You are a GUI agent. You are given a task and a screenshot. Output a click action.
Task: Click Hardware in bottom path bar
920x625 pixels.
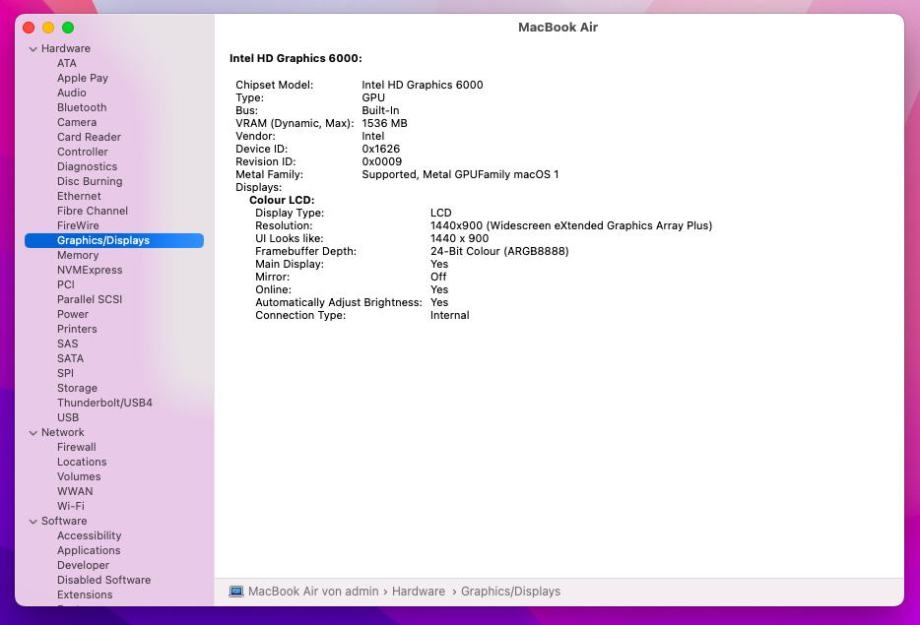418,591
